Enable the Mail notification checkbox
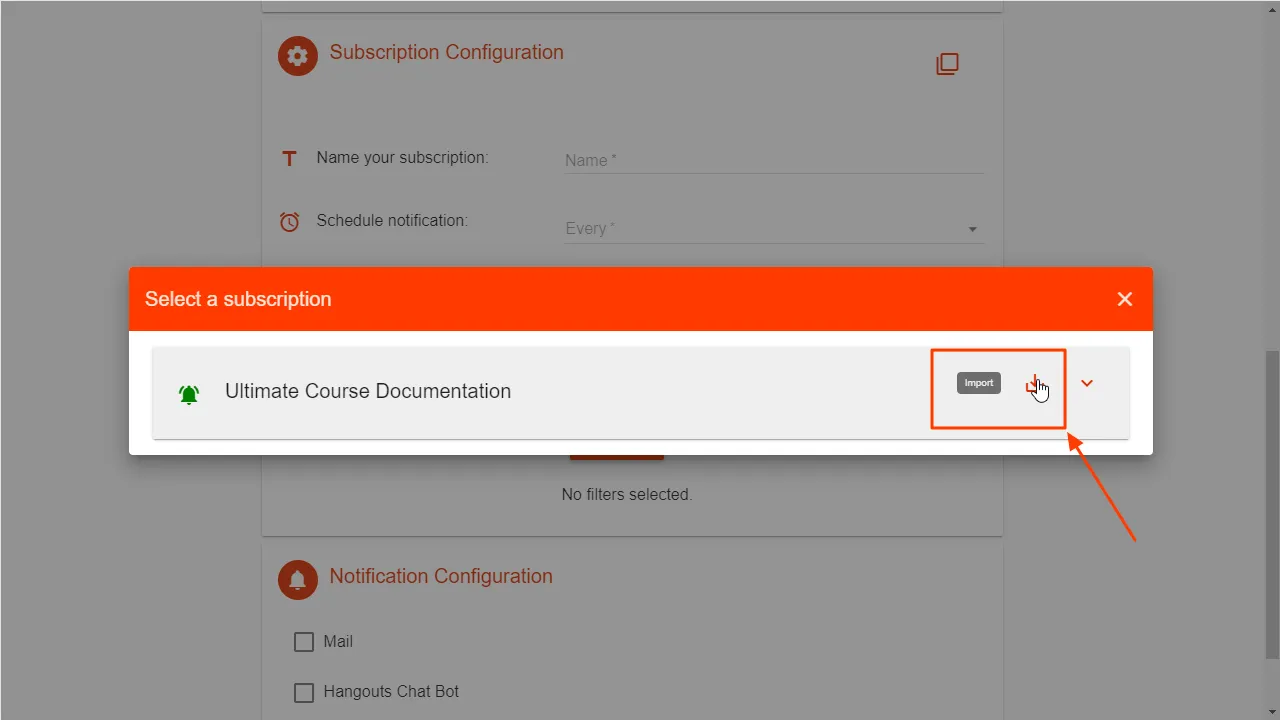 (x=304, y=642)
